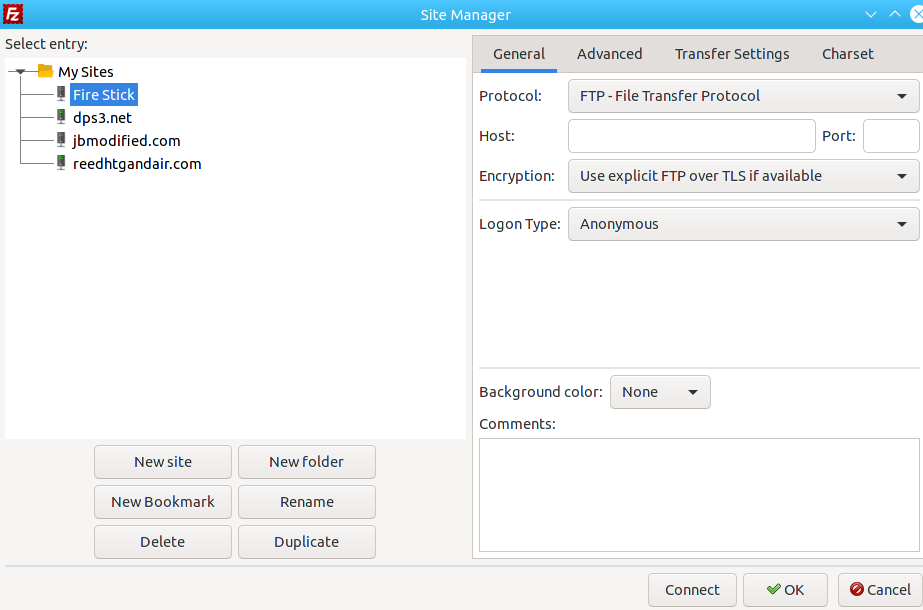The image size is (923, 610).
Task: Click the Connect button
Action: (x=692, y=590)
